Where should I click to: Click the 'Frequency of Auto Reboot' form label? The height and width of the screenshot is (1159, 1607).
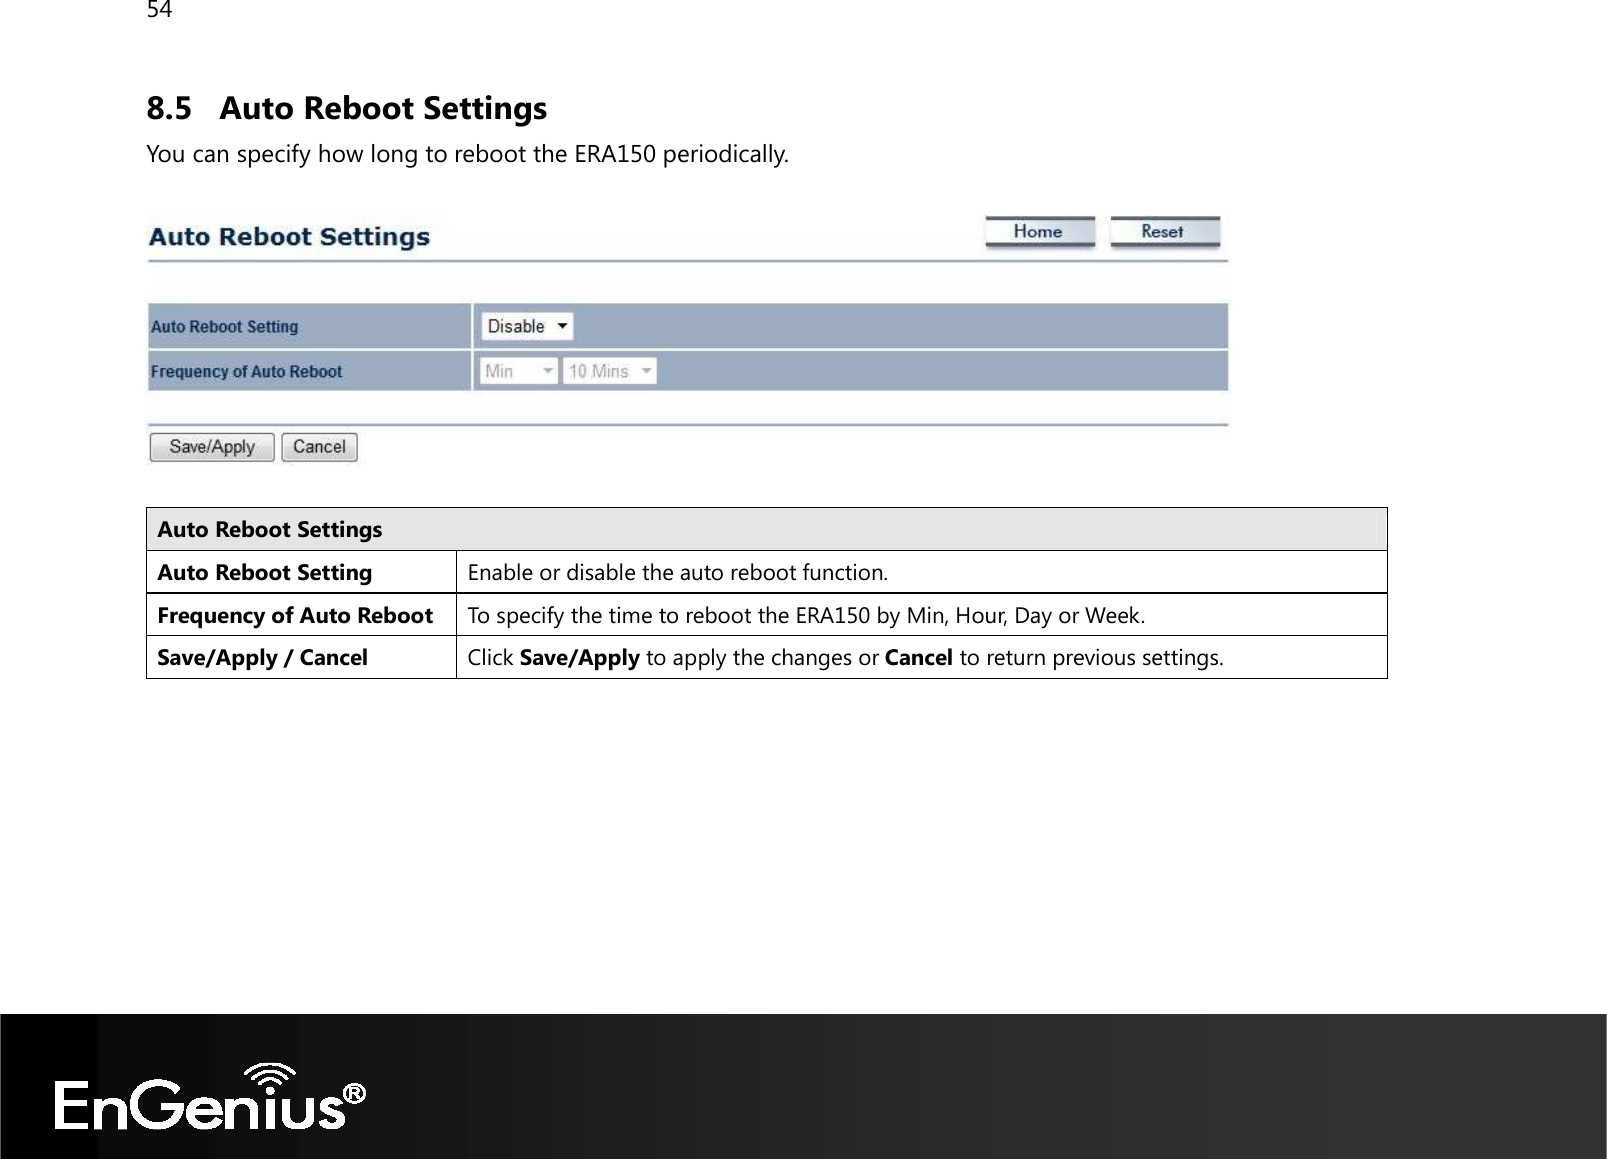[x=246, y=372]
